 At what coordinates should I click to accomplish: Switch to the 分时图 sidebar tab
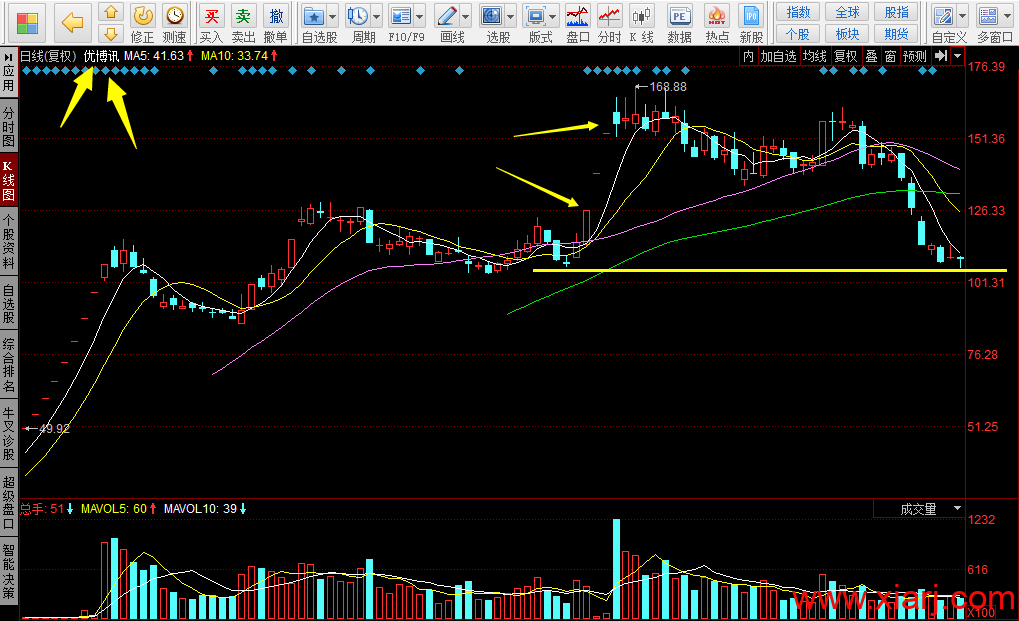pos(8,127)
